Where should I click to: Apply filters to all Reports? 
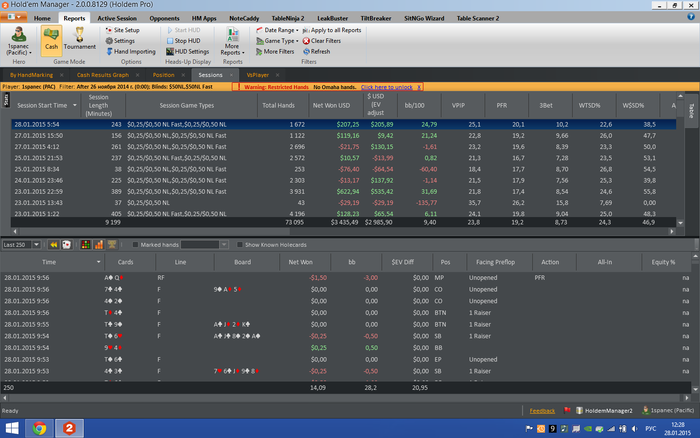(x=332, y=30)
